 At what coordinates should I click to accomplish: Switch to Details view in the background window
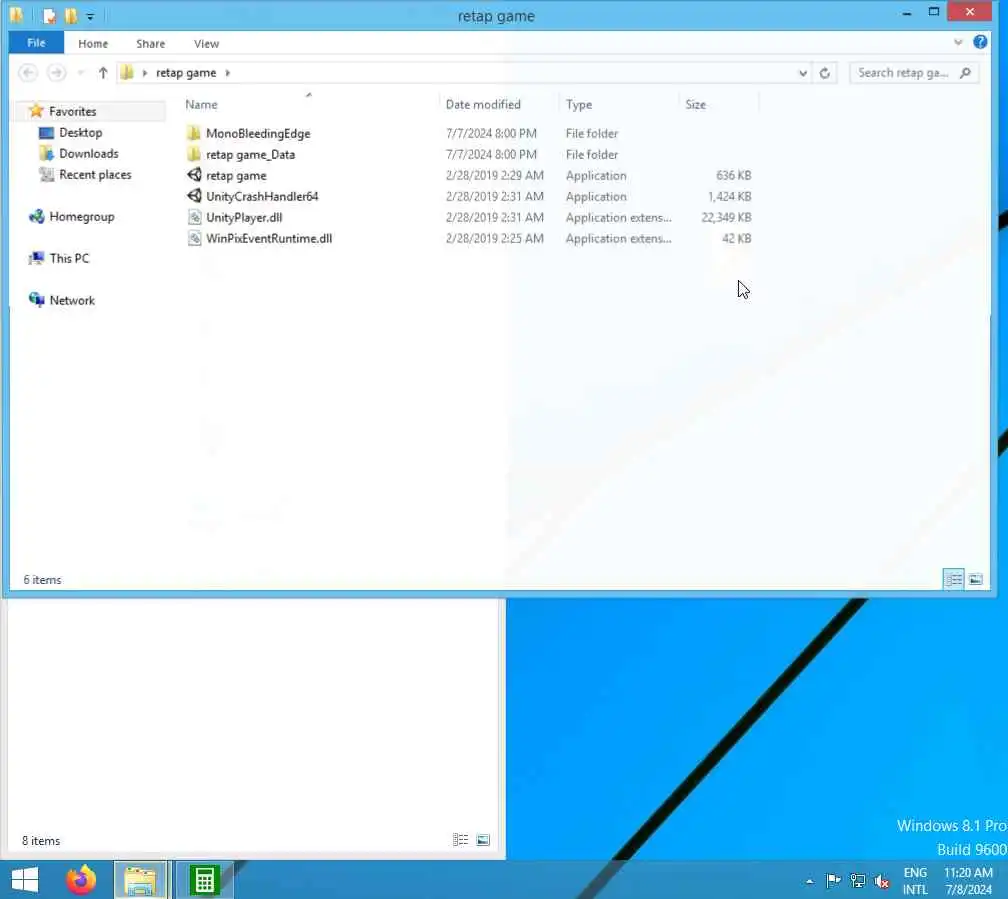(460, 840)
